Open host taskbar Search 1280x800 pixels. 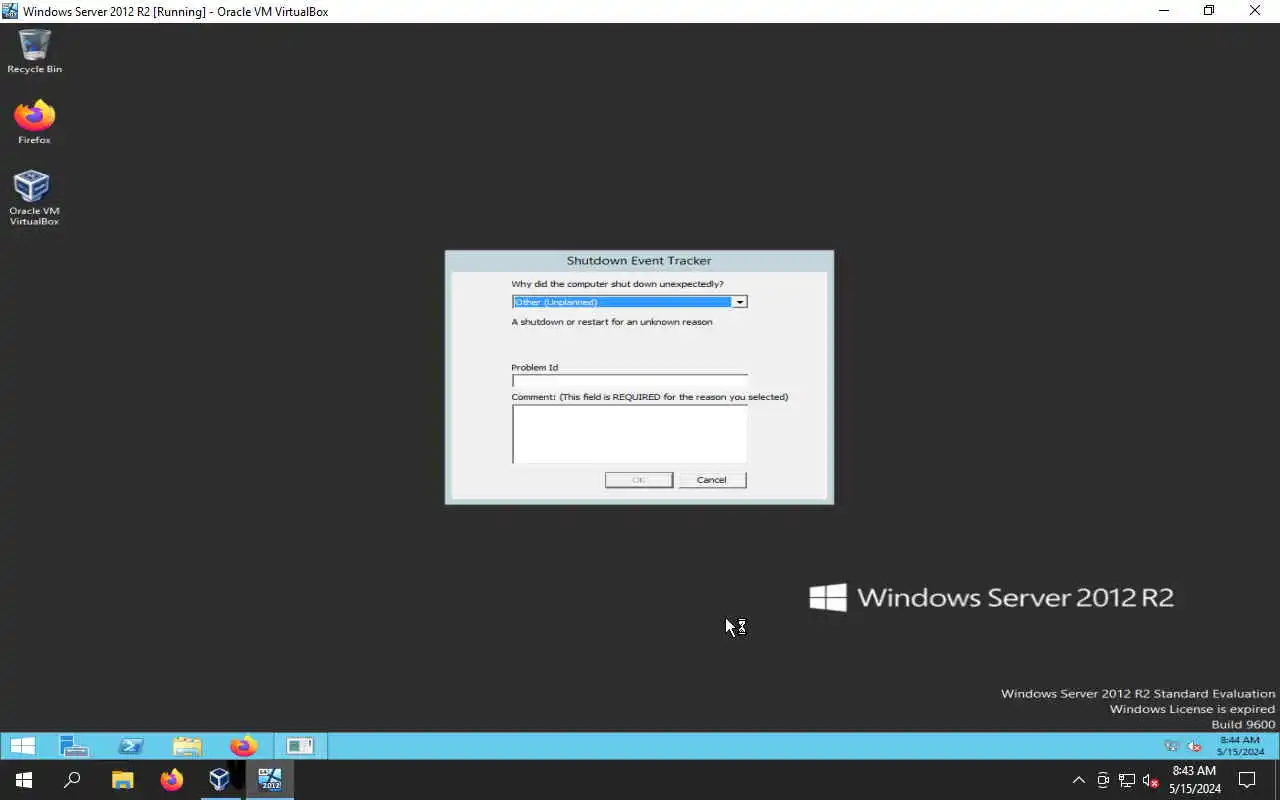tap(72, 780)
